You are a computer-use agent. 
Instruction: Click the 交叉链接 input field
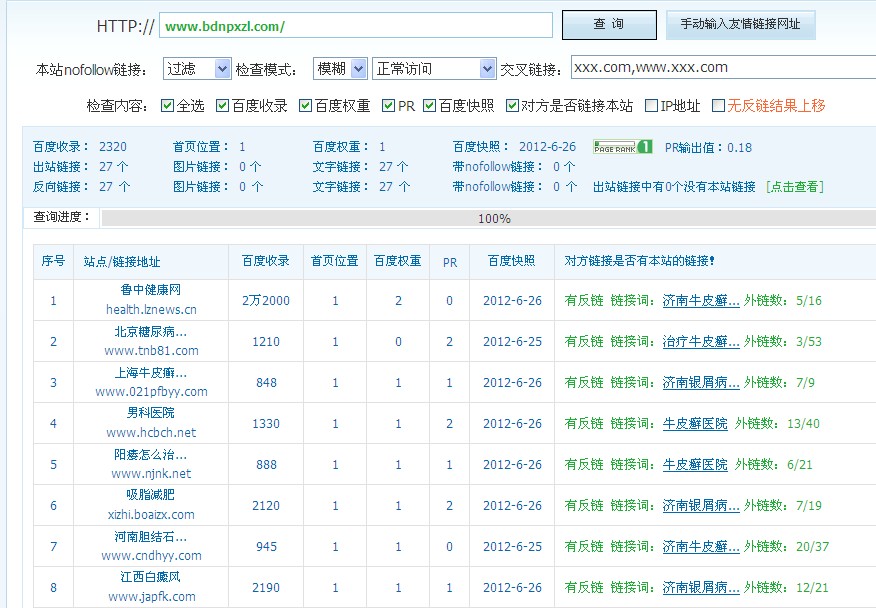click(x=722, y=67)
